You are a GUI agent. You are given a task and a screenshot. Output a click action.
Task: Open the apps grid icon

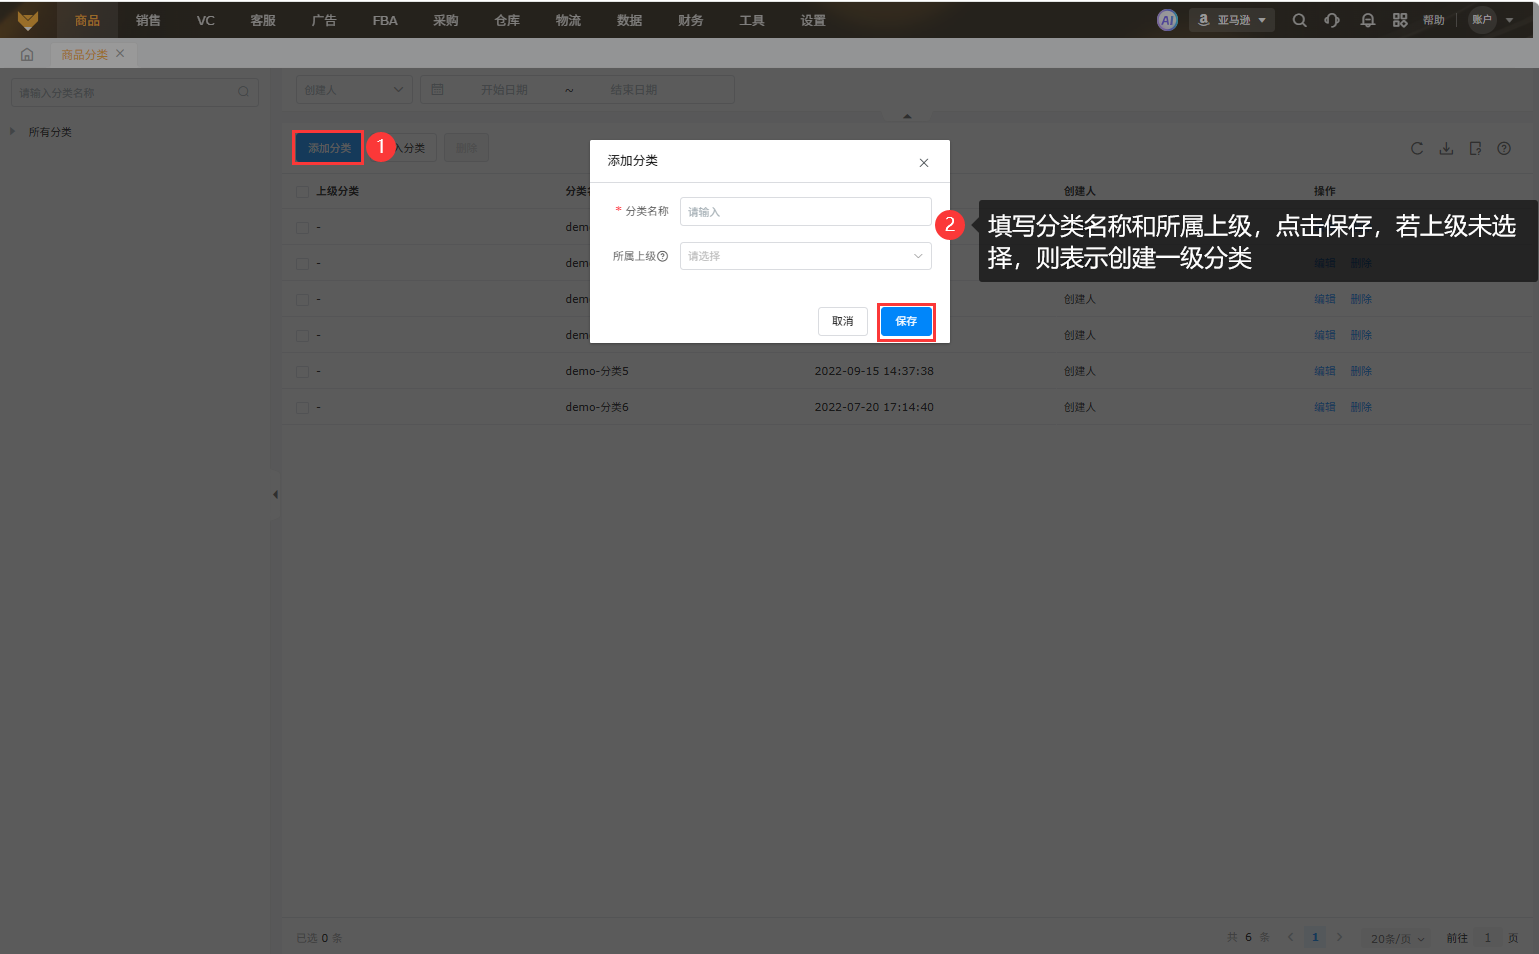[1400, 20]
